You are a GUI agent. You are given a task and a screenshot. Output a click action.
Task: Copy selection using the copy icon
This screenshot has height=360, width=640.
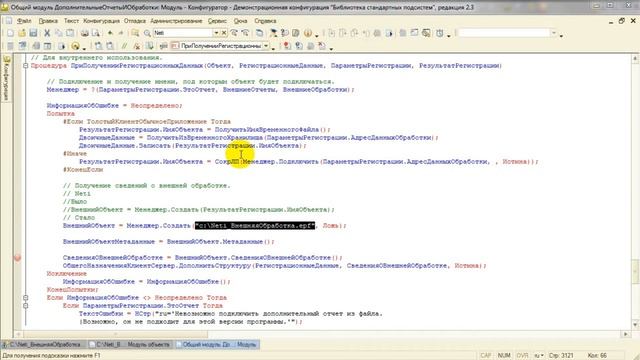coord(59,33)
